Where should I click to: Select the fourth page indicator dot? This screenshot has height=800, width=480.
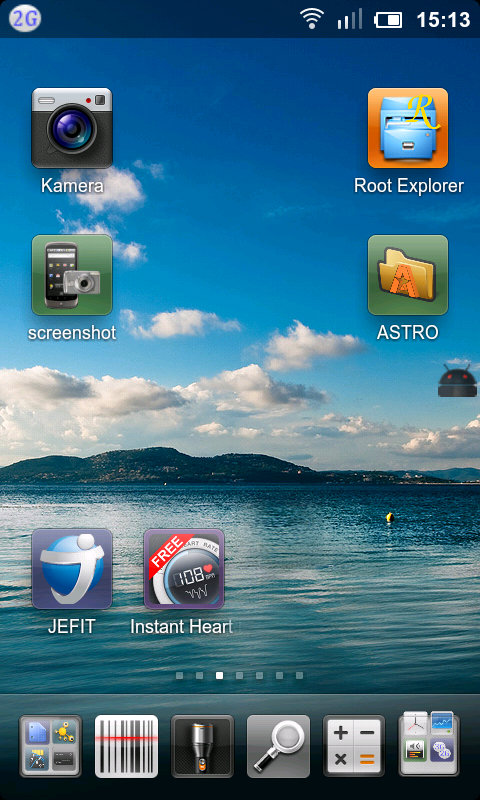[239, 676]
